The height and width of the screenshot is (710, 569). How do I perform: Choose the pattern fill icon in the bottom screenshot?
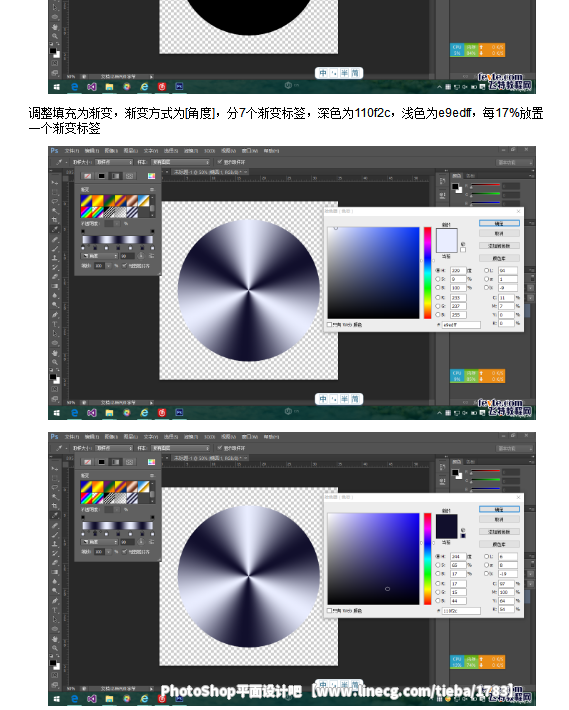129,462
